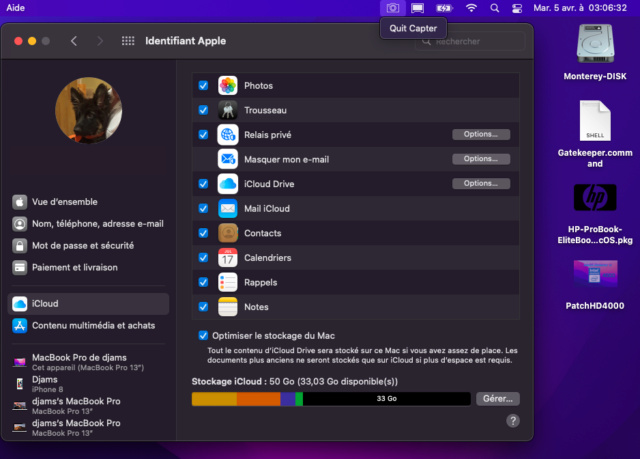This screenshot has width=640, height=459.
Task: Open Mot de passe et sécurité
Action: [89, 246]
